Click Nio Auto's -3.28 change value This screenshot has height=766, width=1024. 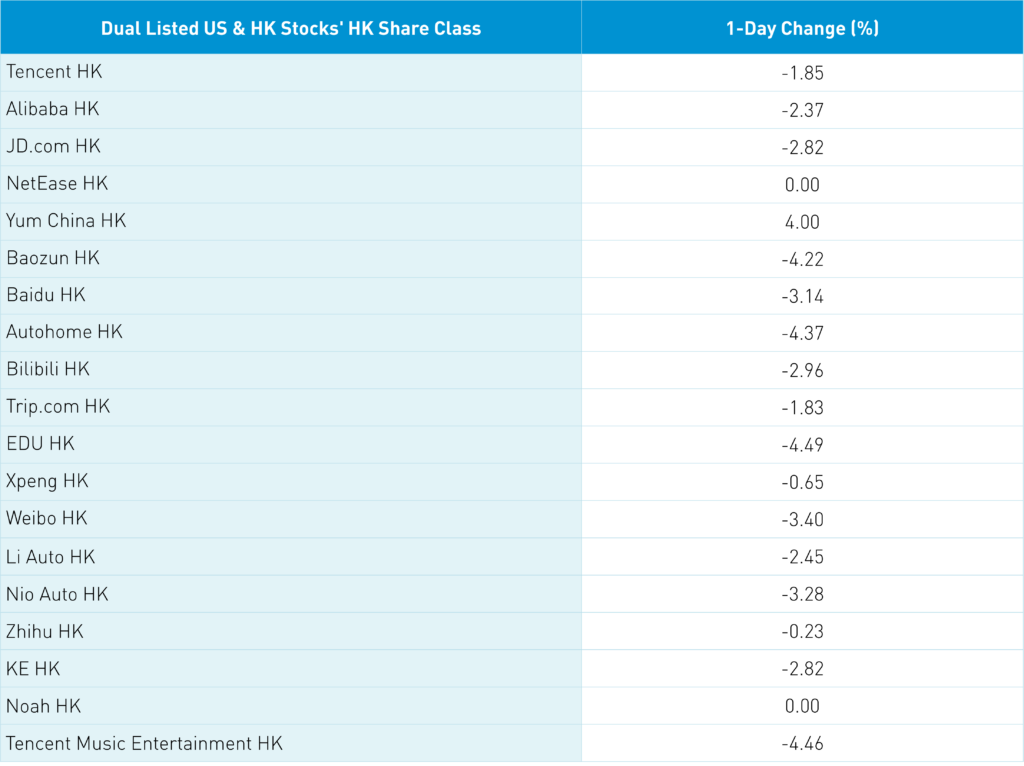(x=802, y=595)
